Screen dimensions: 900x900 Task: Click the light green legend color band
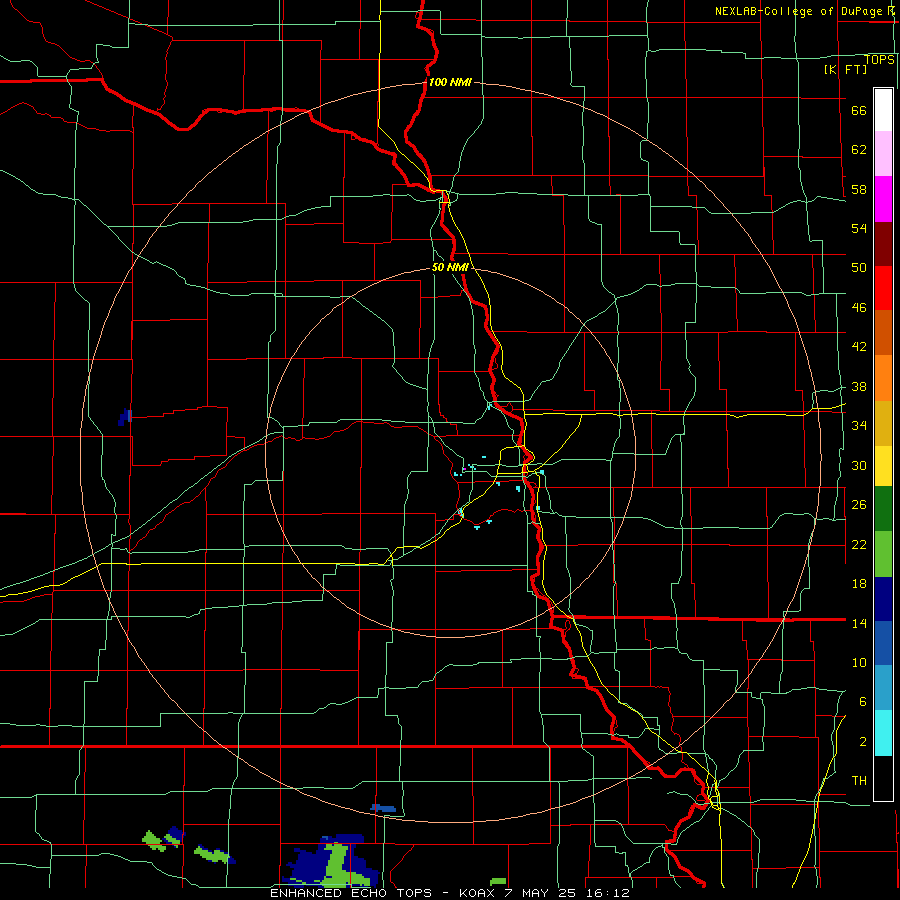883,554
